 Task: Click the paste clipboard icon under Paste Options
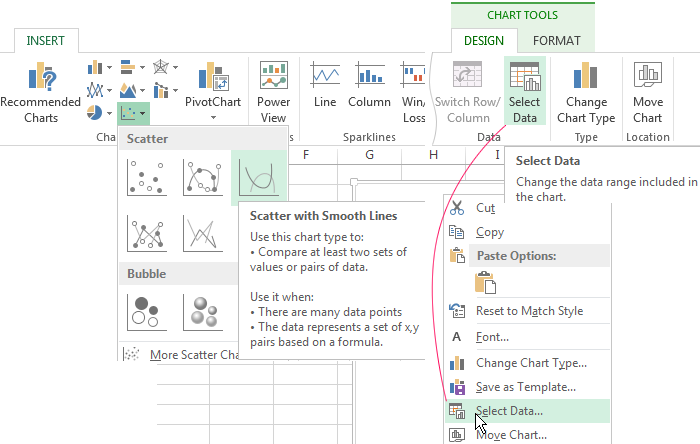pyautogui.click(x=484, y=281)
